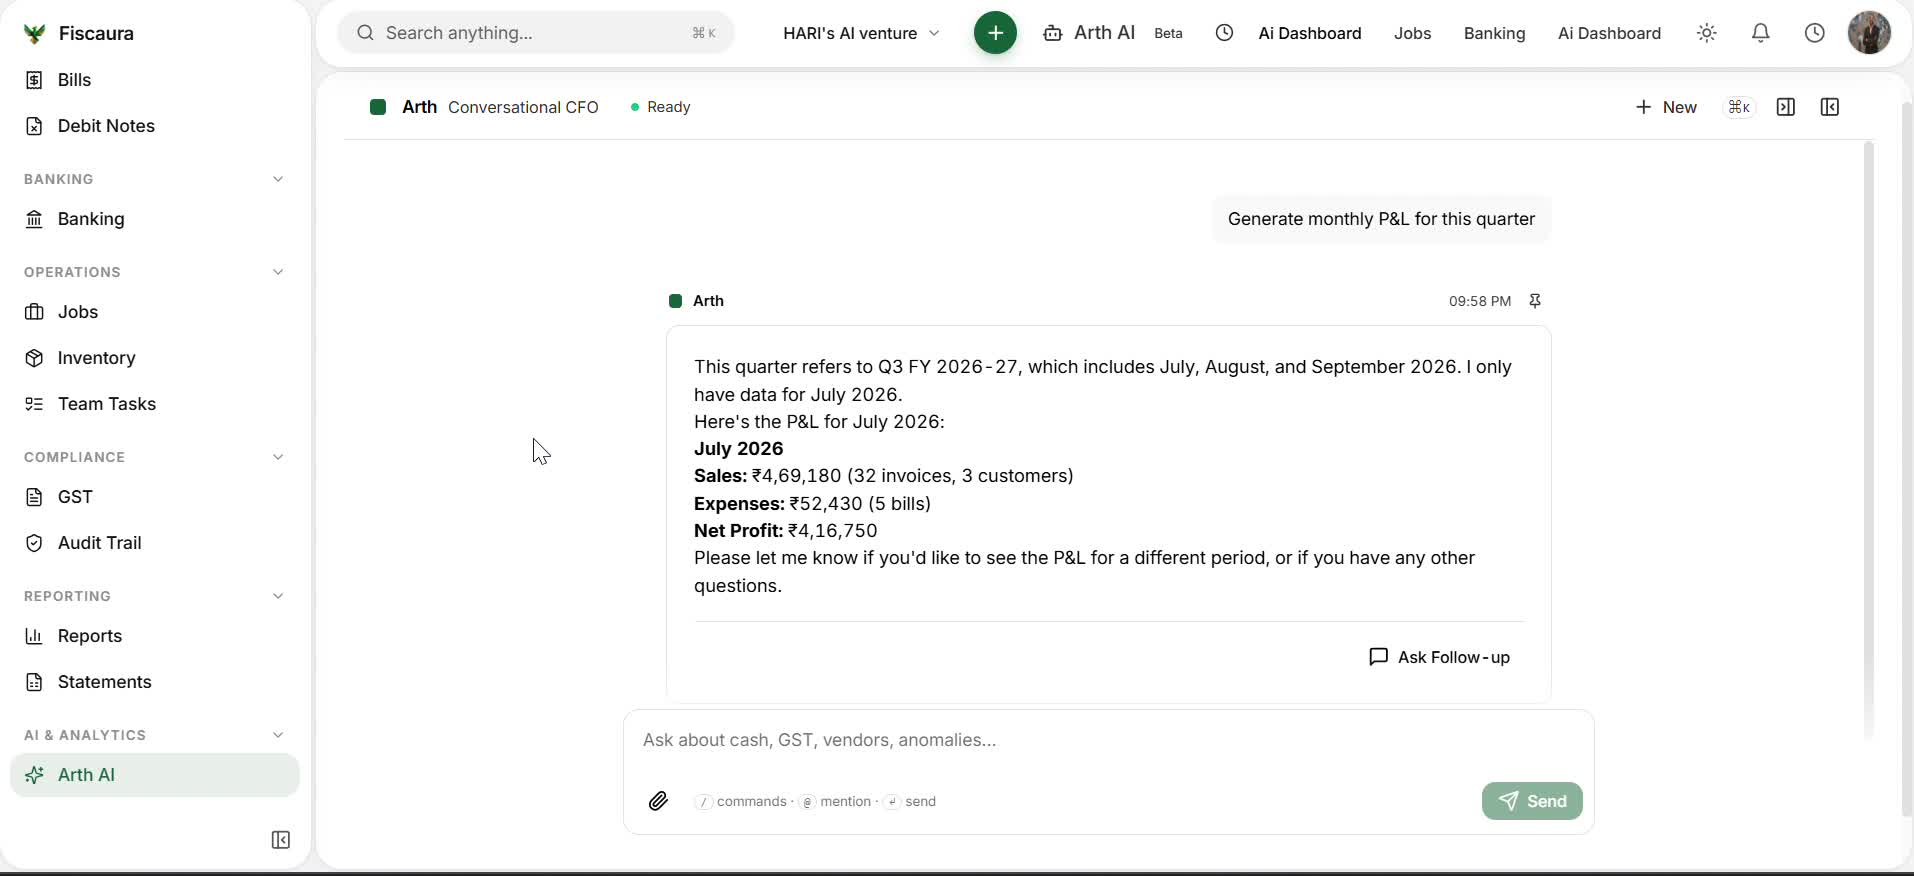Open the first Ai Dashboard top link
1914x876 pixels.
(x=1309, y=33)
